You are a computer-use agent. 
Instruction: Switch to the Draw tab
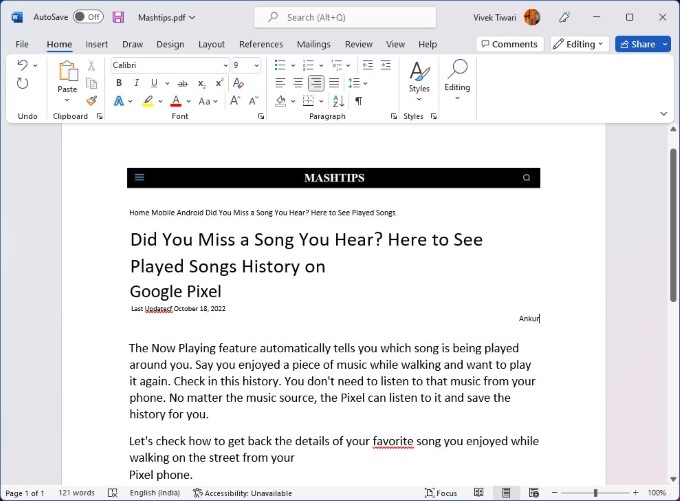click(x=132, y=44)
